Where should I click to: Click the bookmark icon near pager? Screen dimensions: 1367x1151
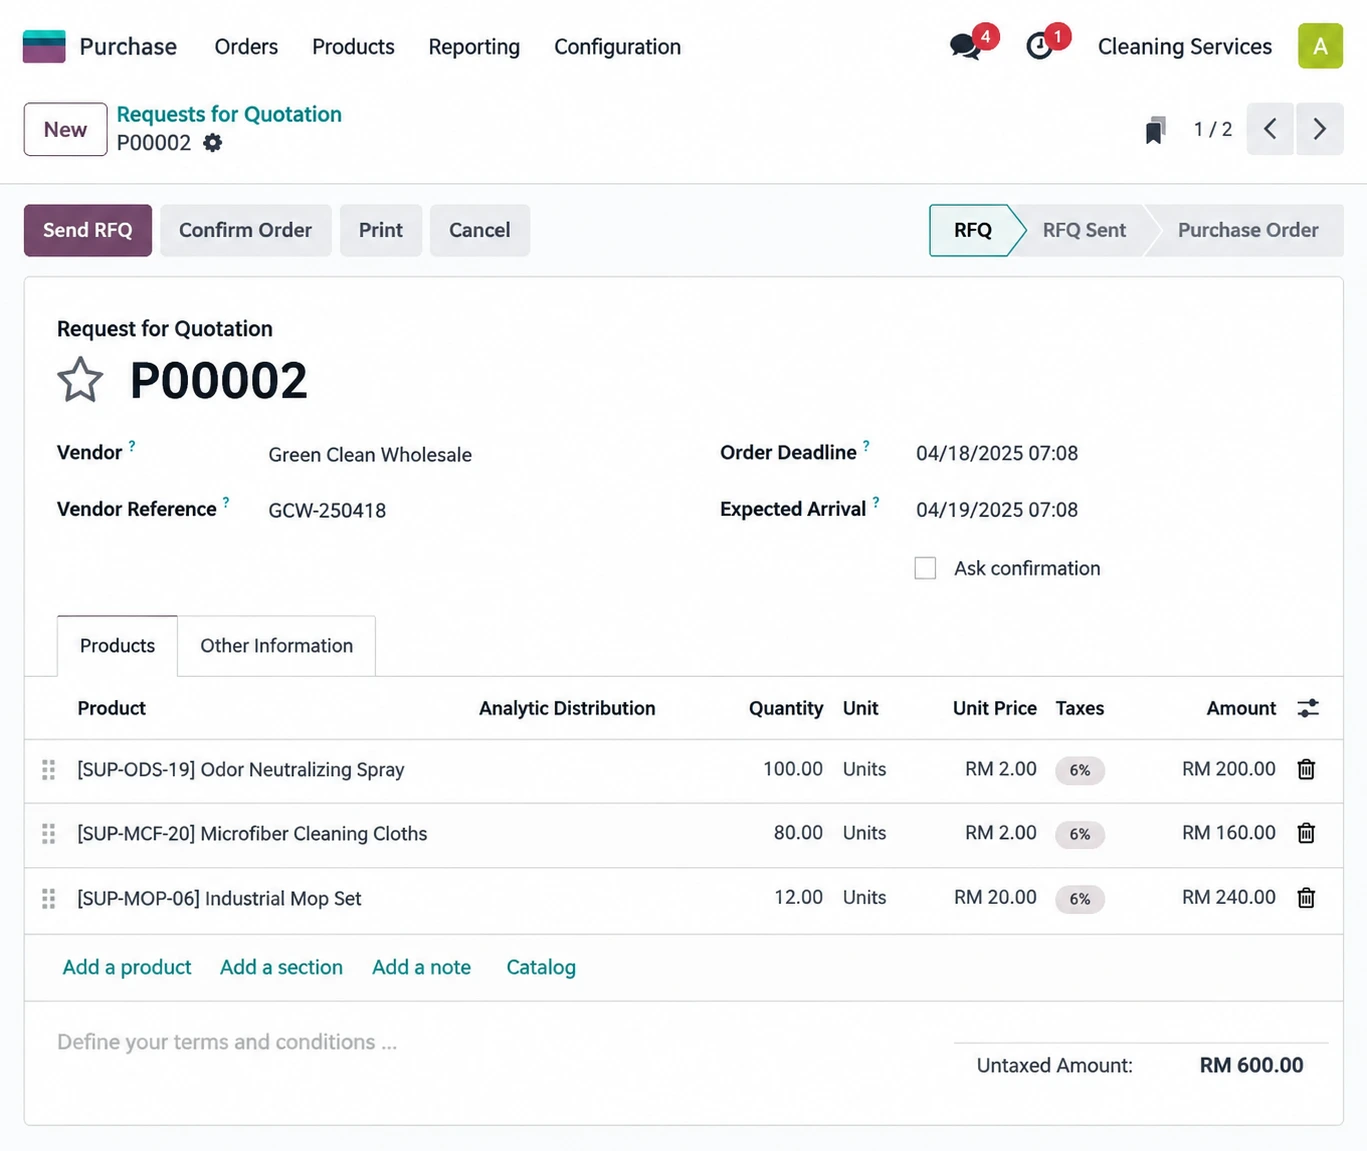[1155, 130]
